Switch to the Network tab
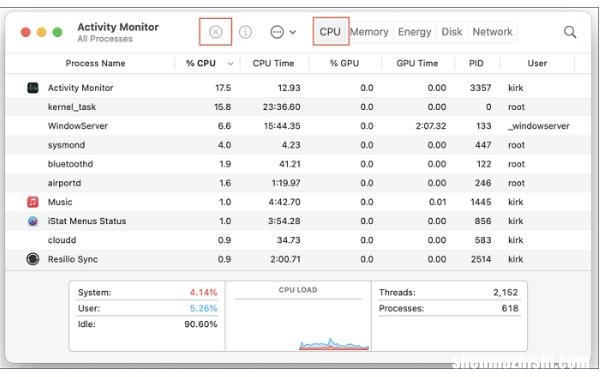 pos(492,32)
